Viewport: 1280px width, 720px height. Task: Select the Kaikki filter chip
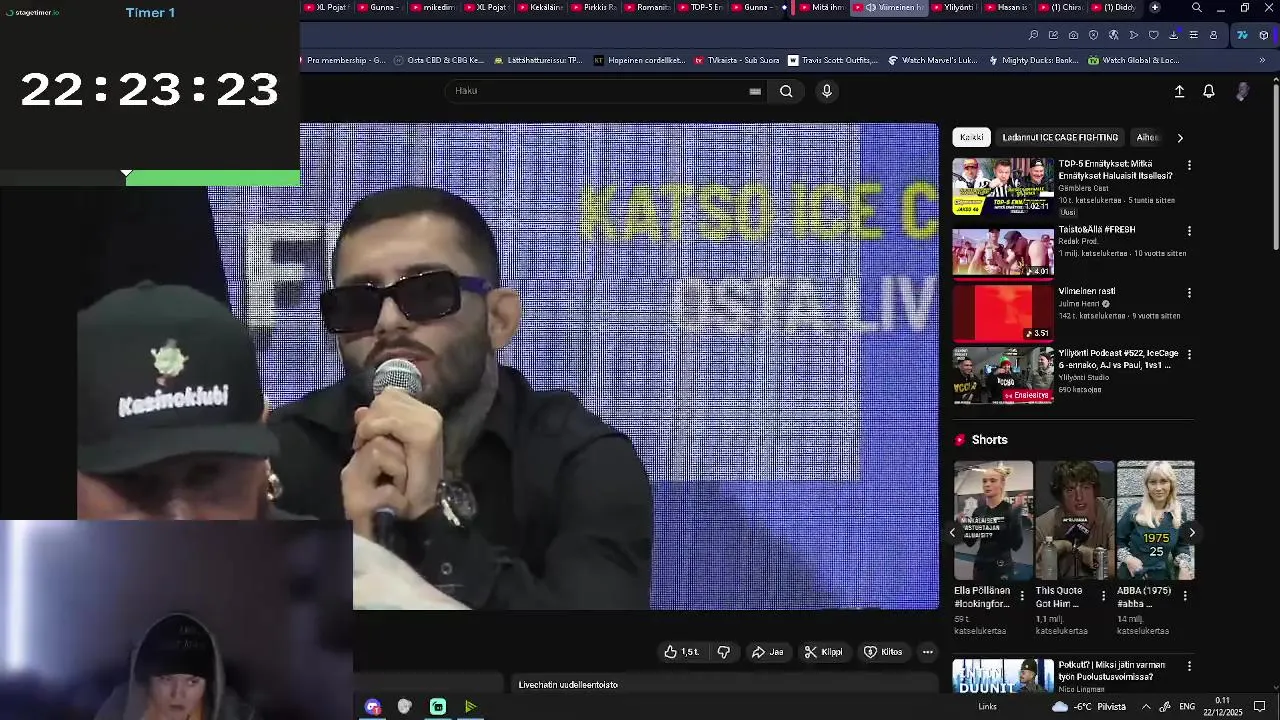(x=972, y=137)
